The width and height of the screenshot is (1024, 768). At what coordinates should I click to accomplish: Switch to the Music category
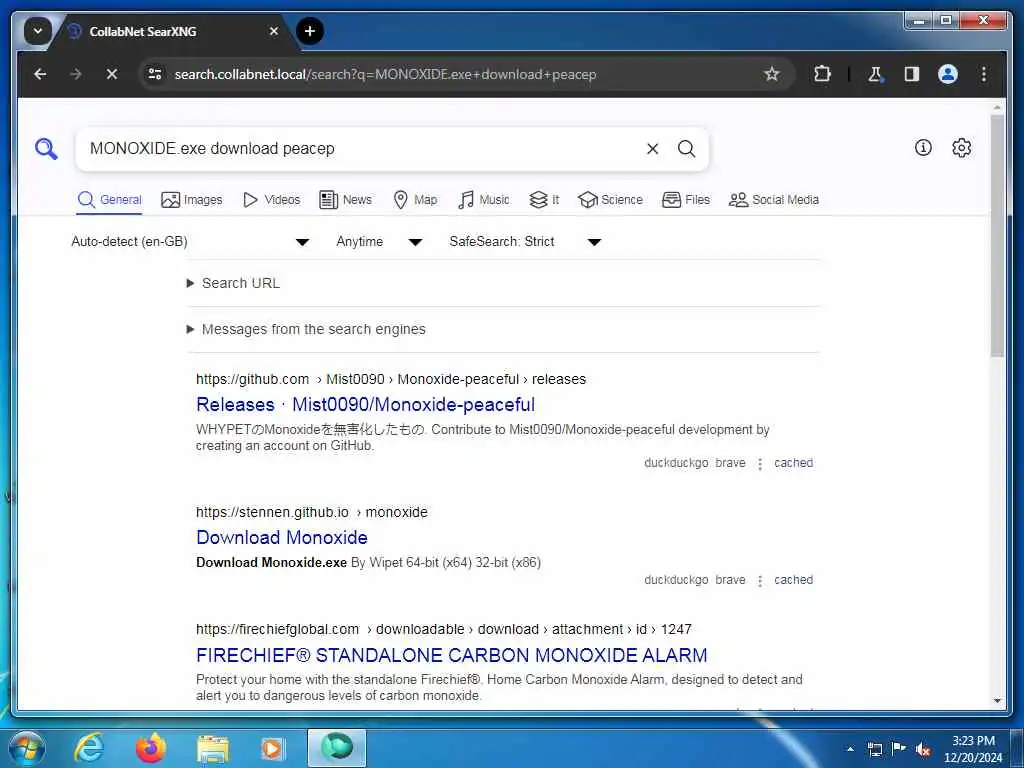tap(483, 200)
